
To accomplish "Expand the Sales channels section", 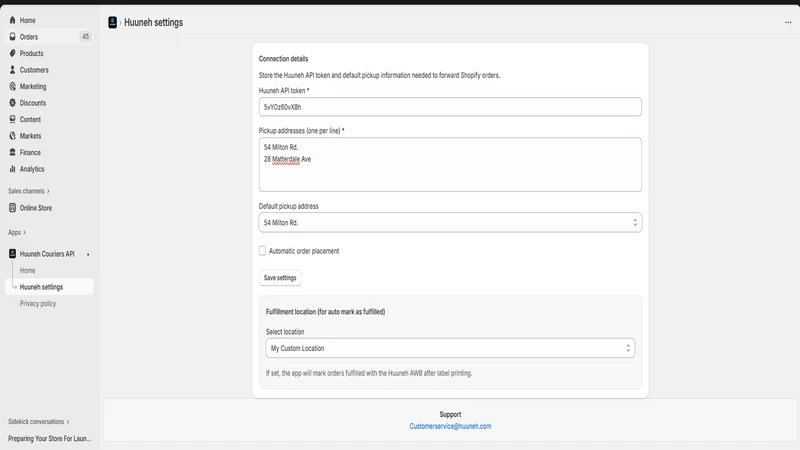I will click(29, 191).
